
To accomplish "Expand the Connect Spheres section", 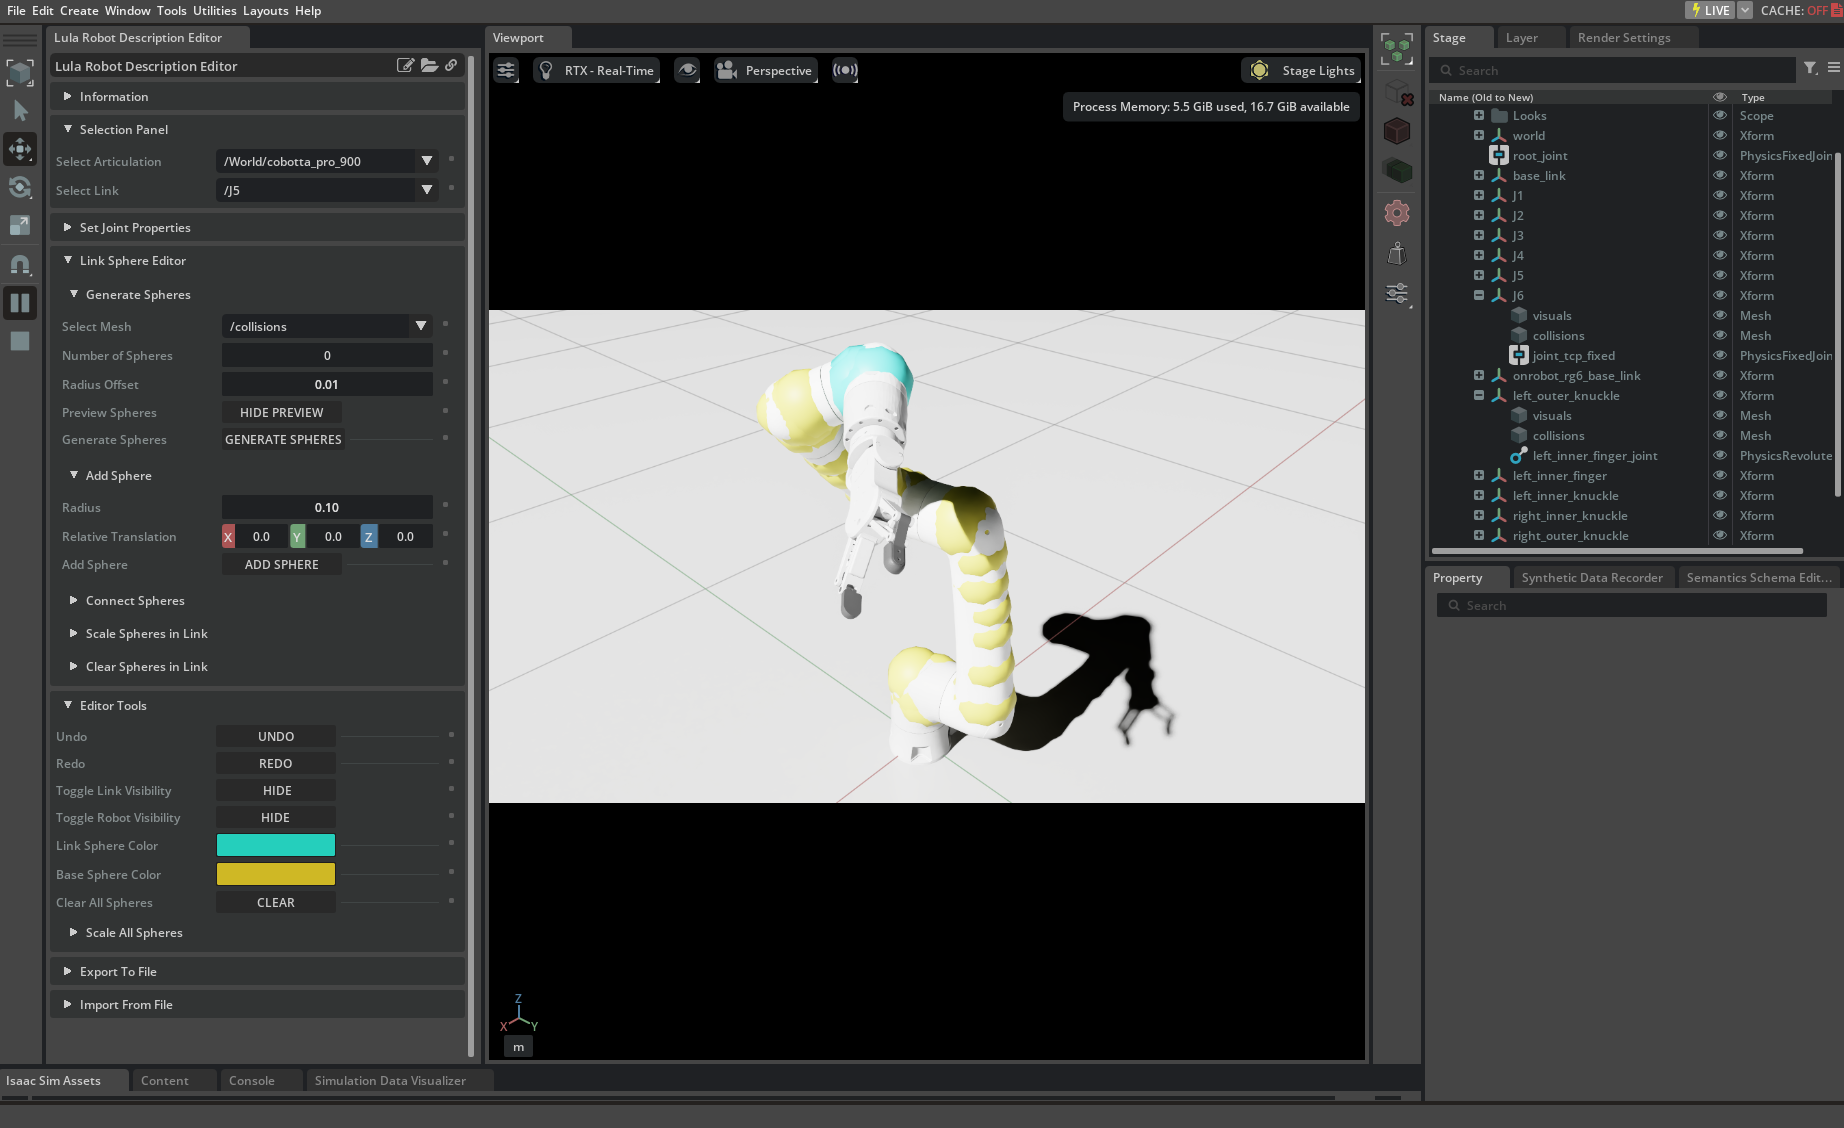I will [135, 600].
